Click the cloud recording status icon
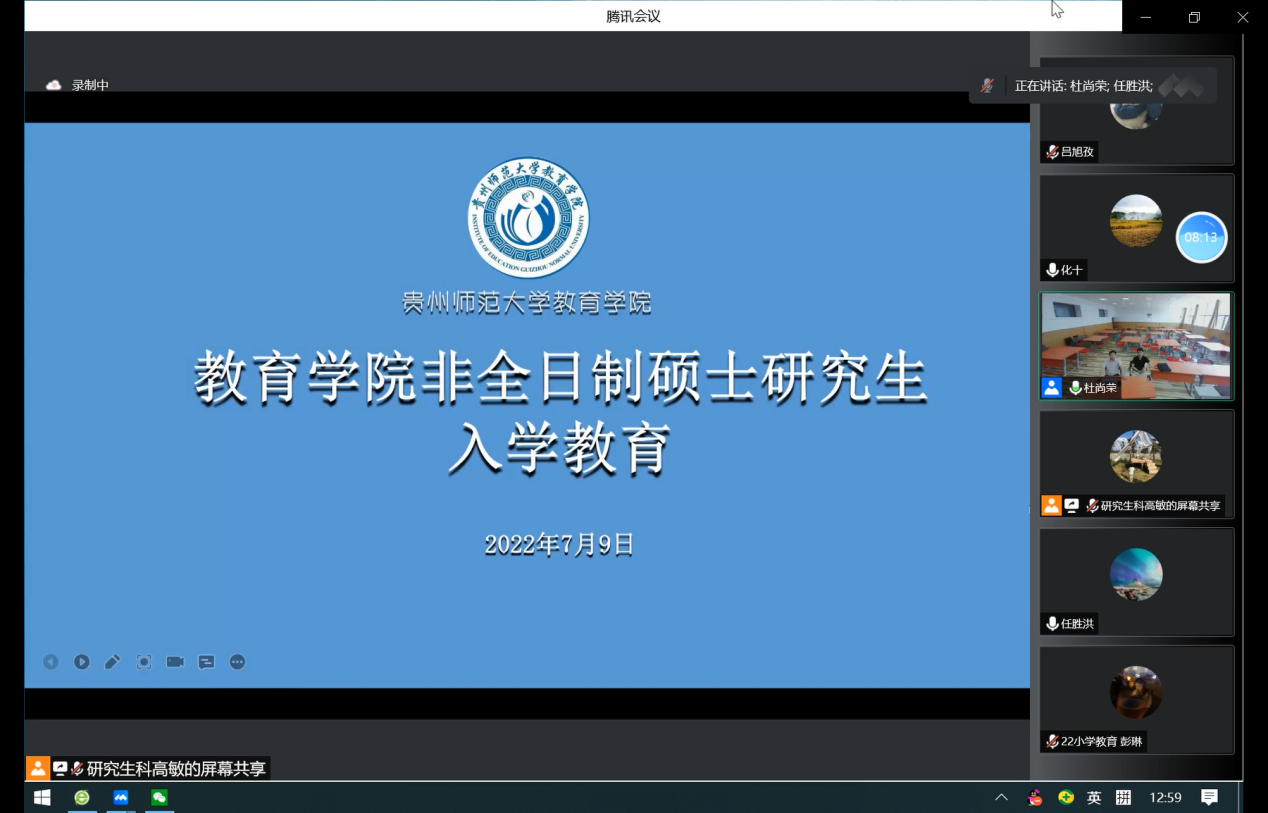 54,86
